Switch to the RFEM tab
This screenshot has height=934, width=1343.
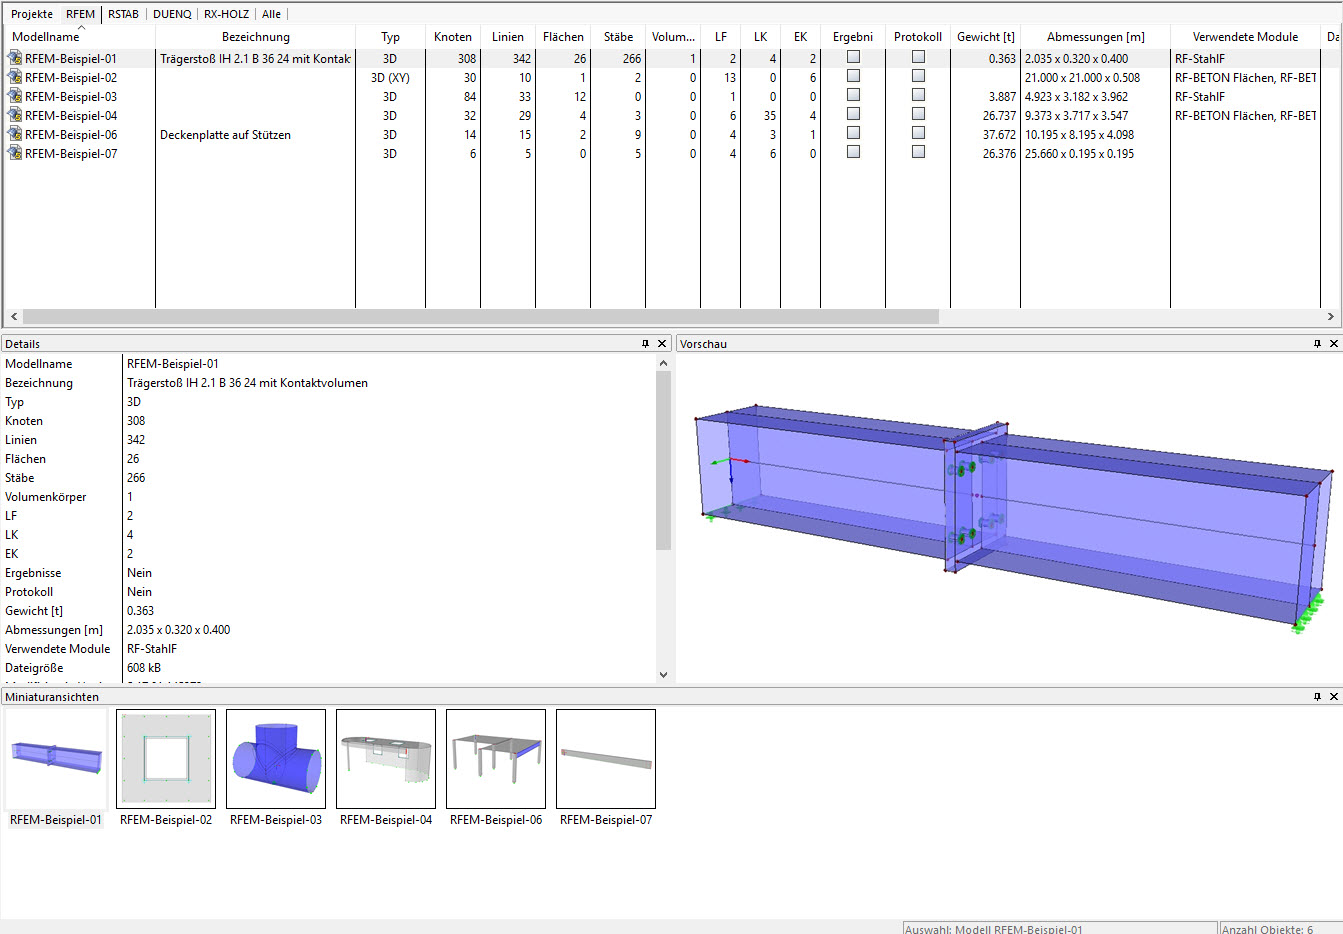(81, 14)
